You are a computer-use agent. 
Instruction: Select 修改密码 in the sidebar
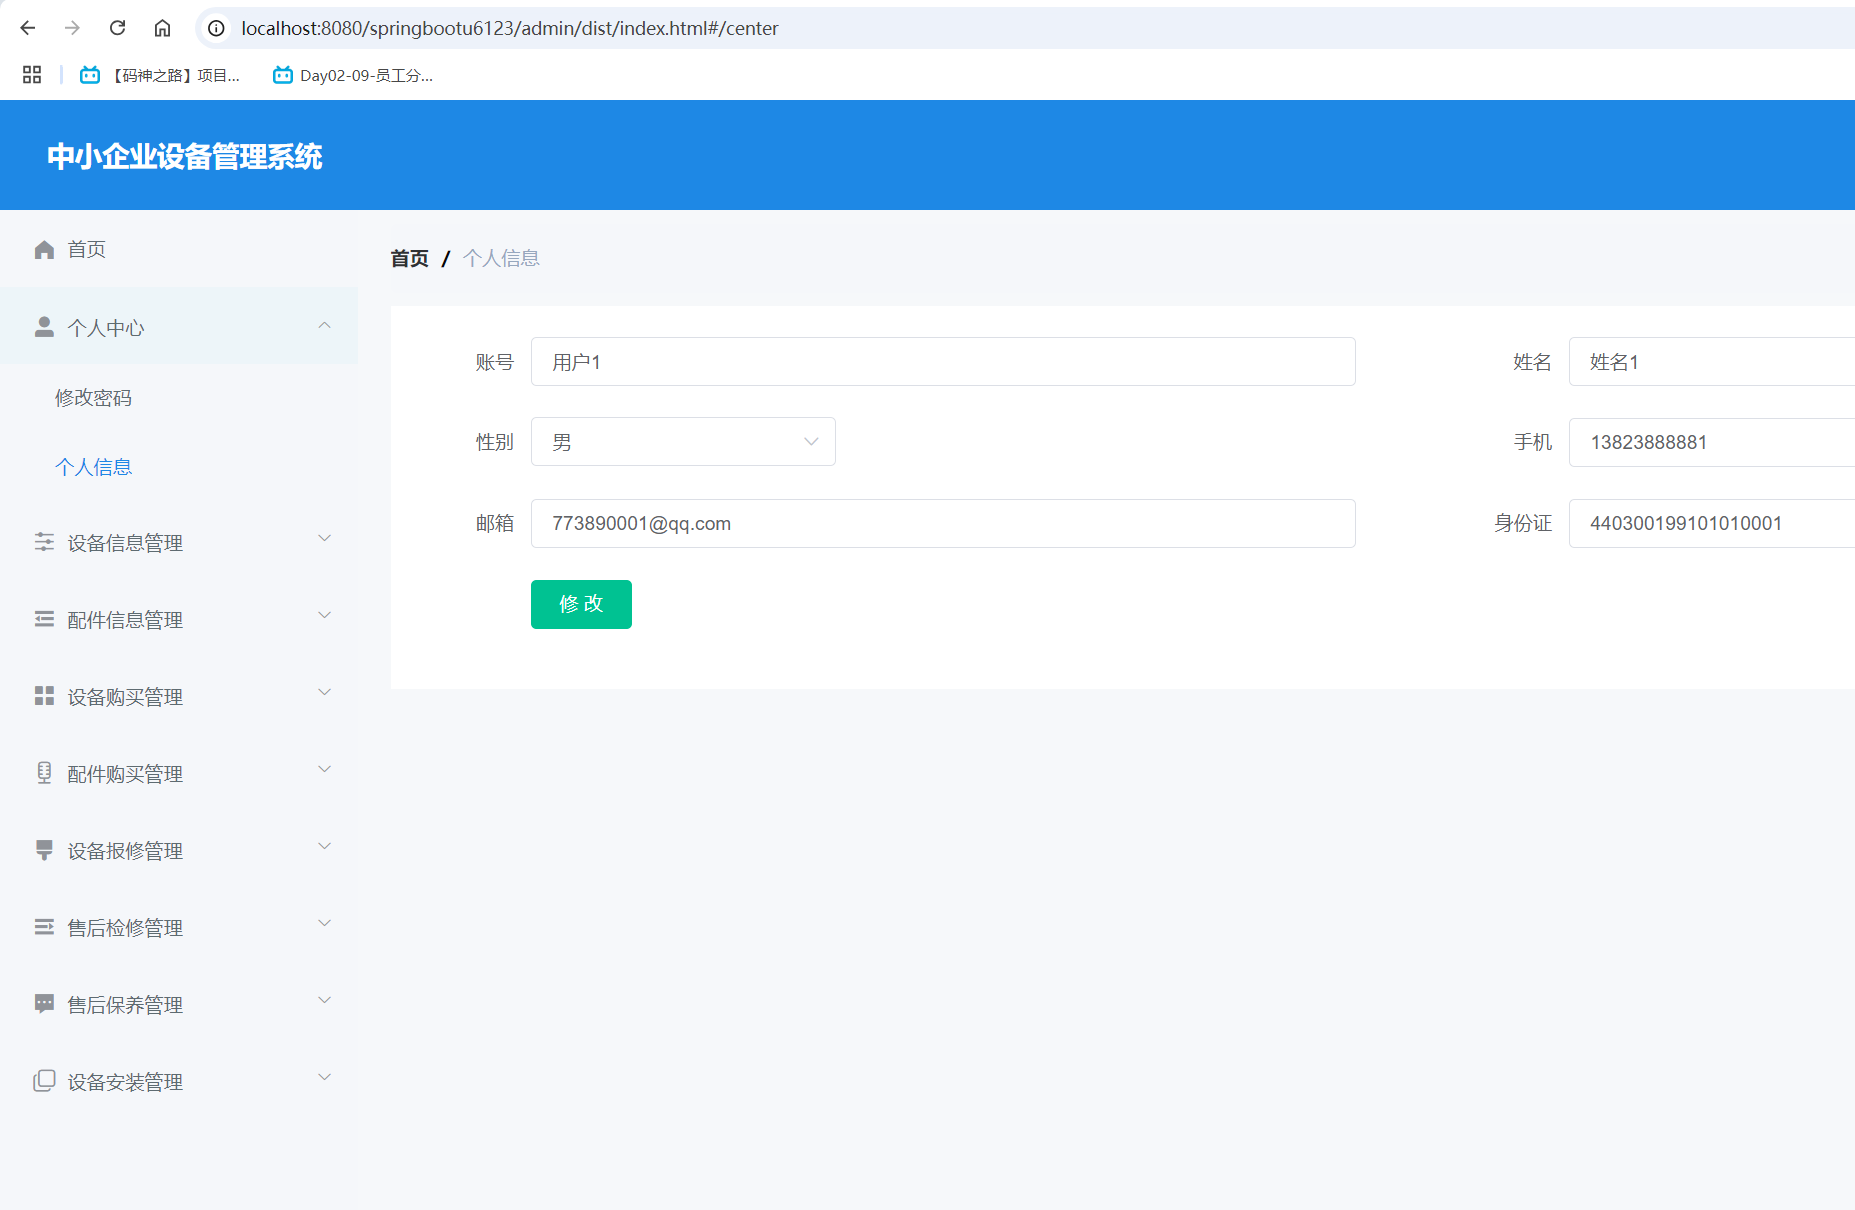pos(93,398)
